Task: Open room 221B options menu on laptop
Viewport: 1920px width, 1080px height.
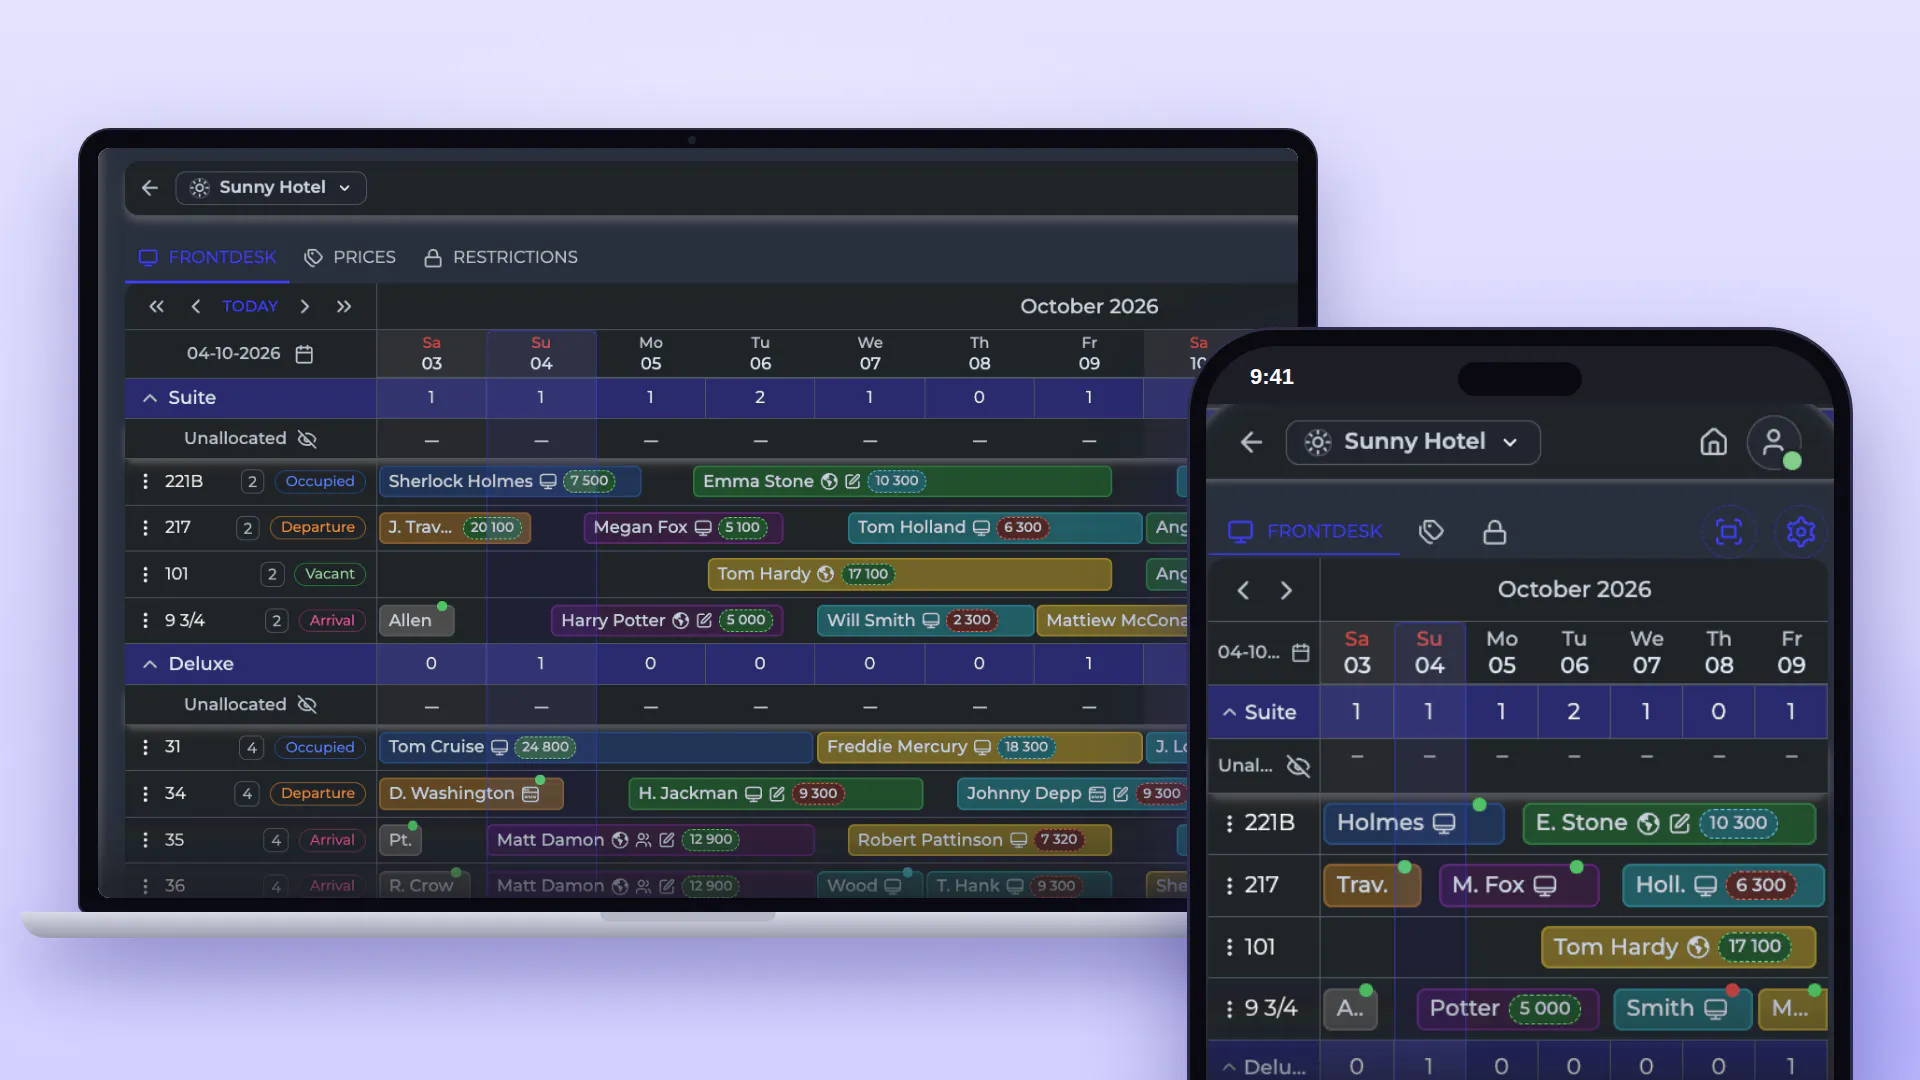Action: point(146,482)
